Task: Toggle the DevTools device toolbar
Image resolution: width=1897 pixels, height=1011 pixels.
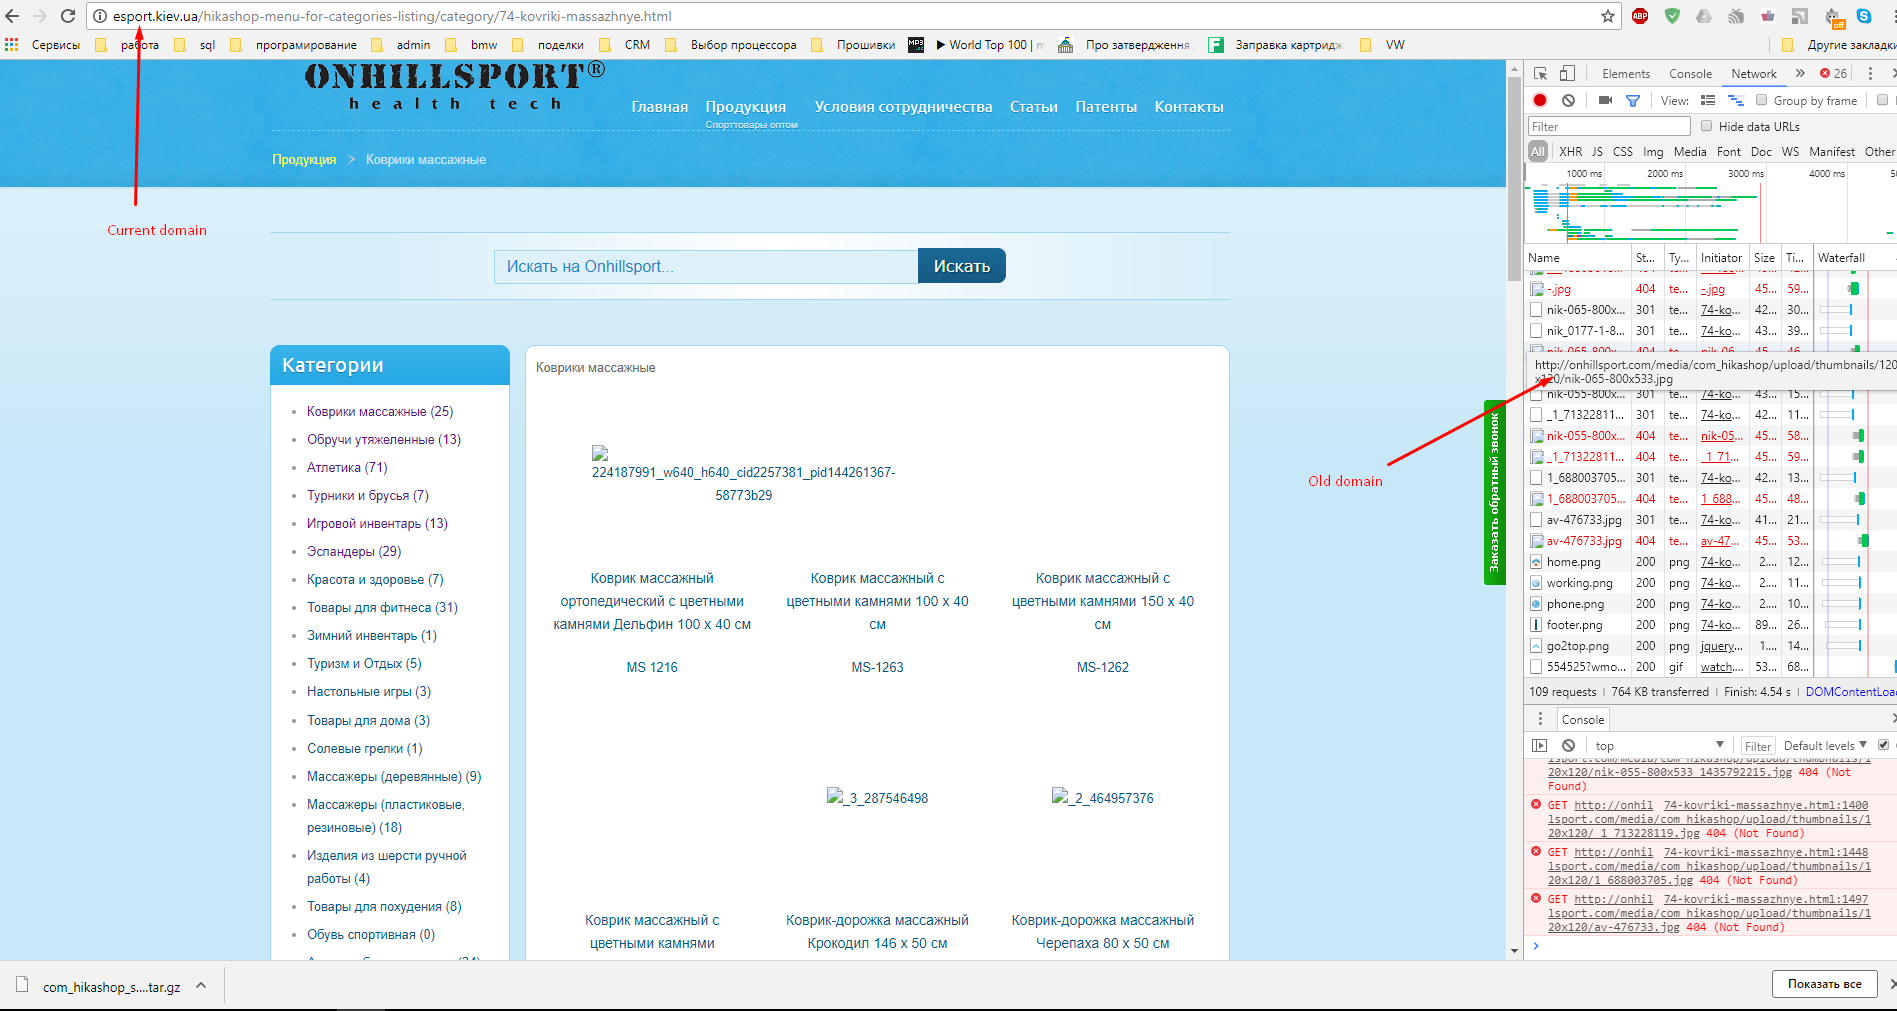Action: (1567, 73)
